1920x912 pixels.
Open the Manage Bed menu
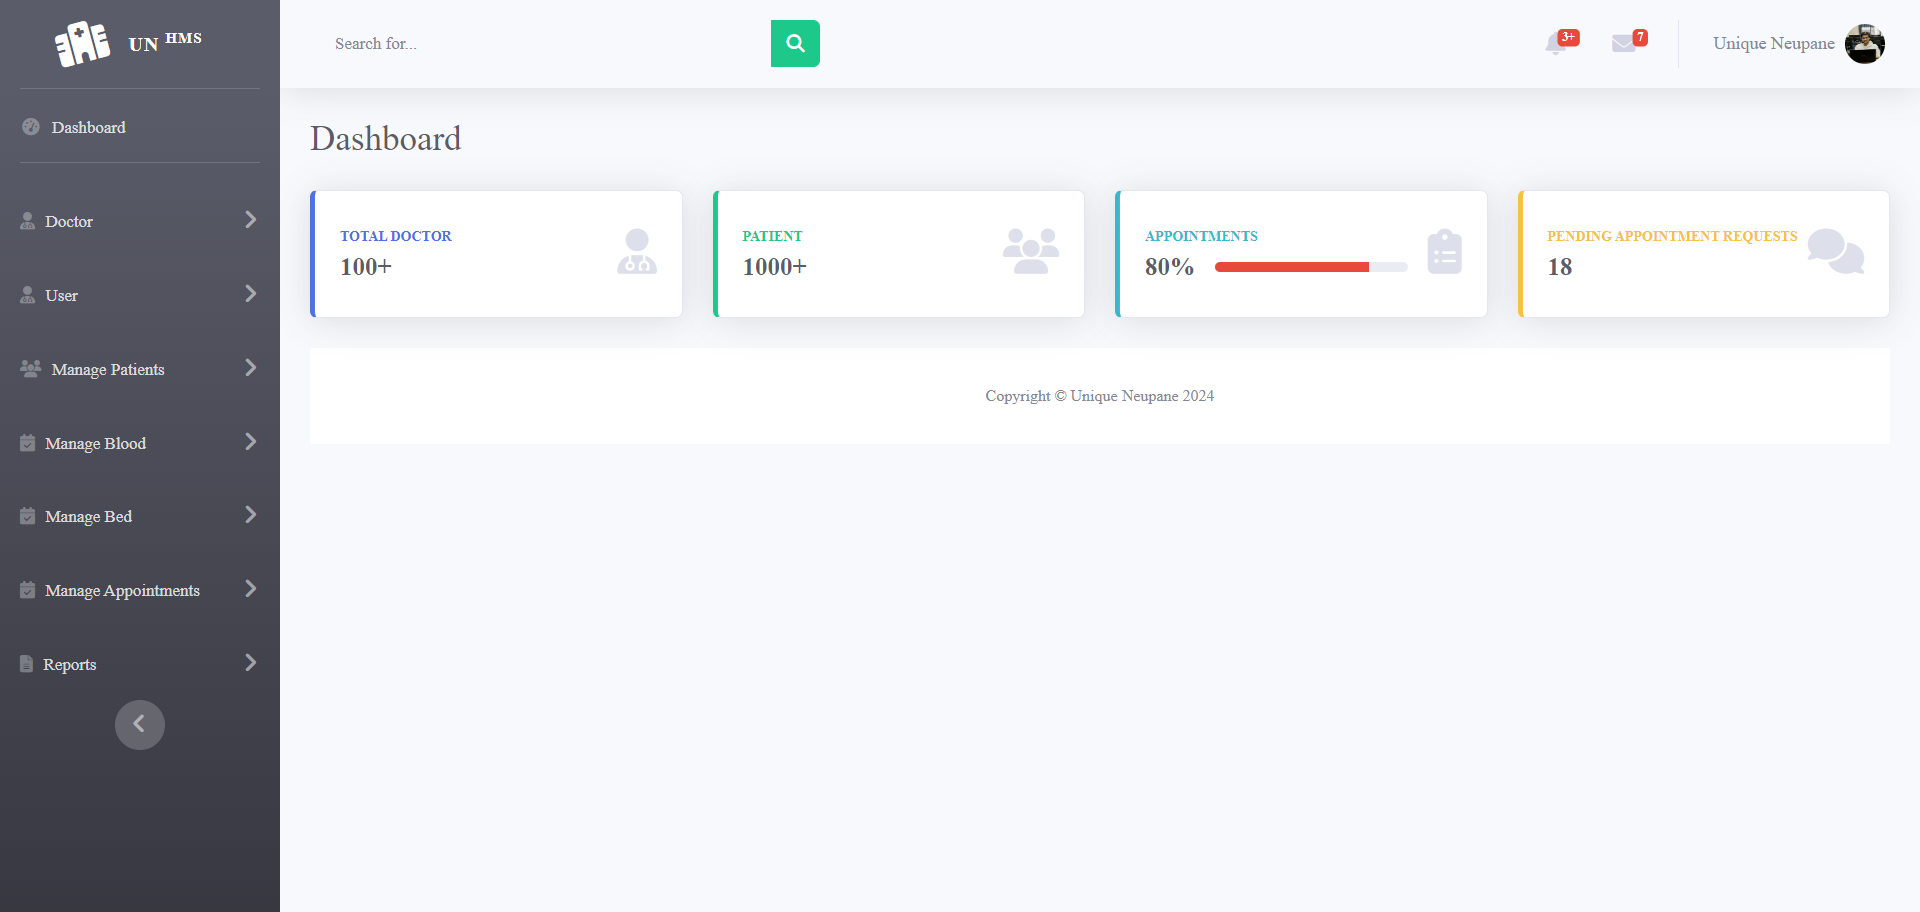click(250, 515)
